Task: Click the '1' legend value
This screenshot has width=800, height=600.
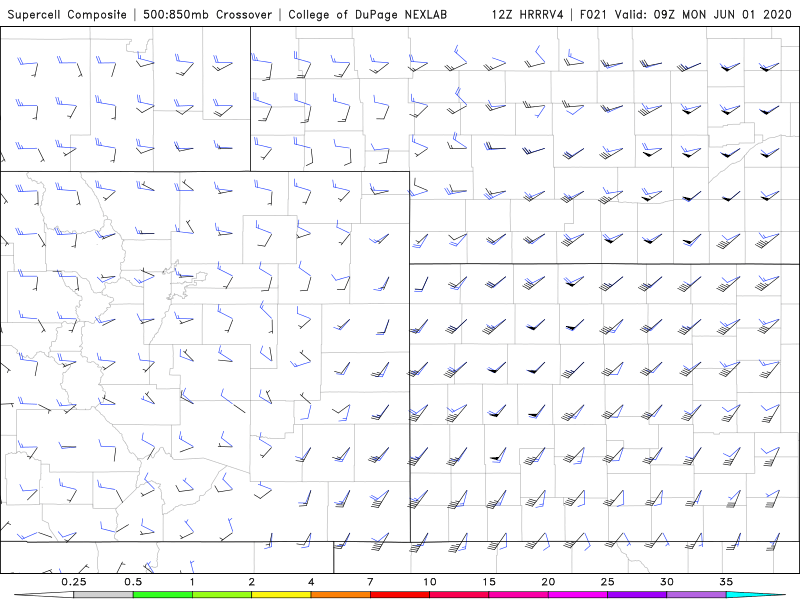Action: click(x=192, y=582)
